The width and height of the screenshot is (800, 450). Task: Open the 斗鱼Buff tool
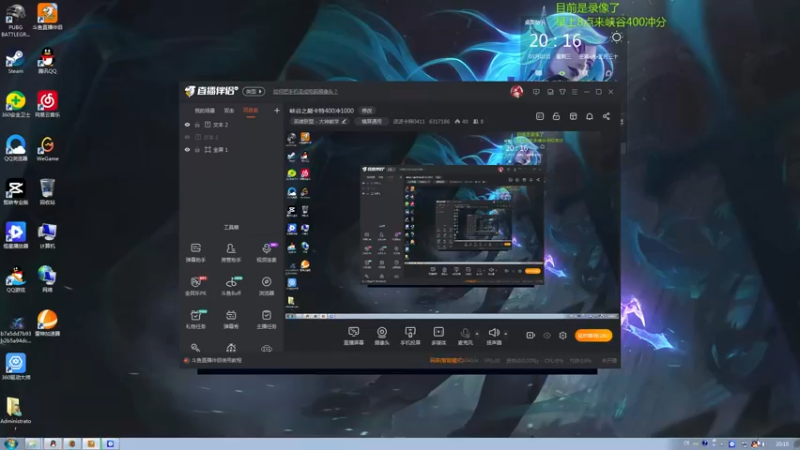click(x=231, y=286)
